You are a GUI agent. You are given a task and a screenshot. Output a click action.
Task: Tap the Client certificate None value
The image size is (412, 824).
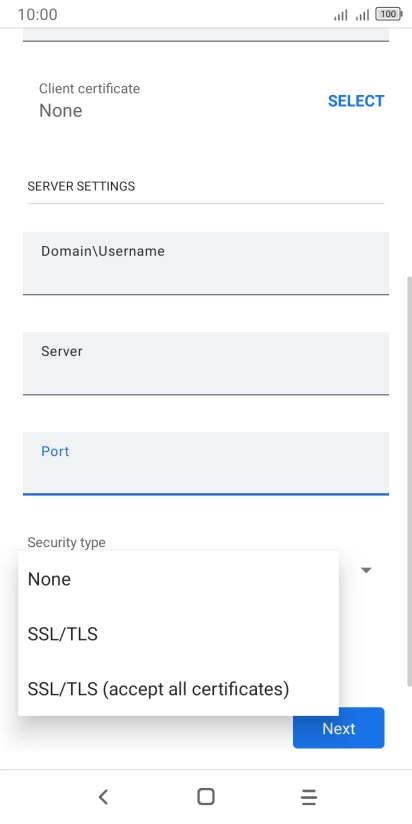[60, 111]
